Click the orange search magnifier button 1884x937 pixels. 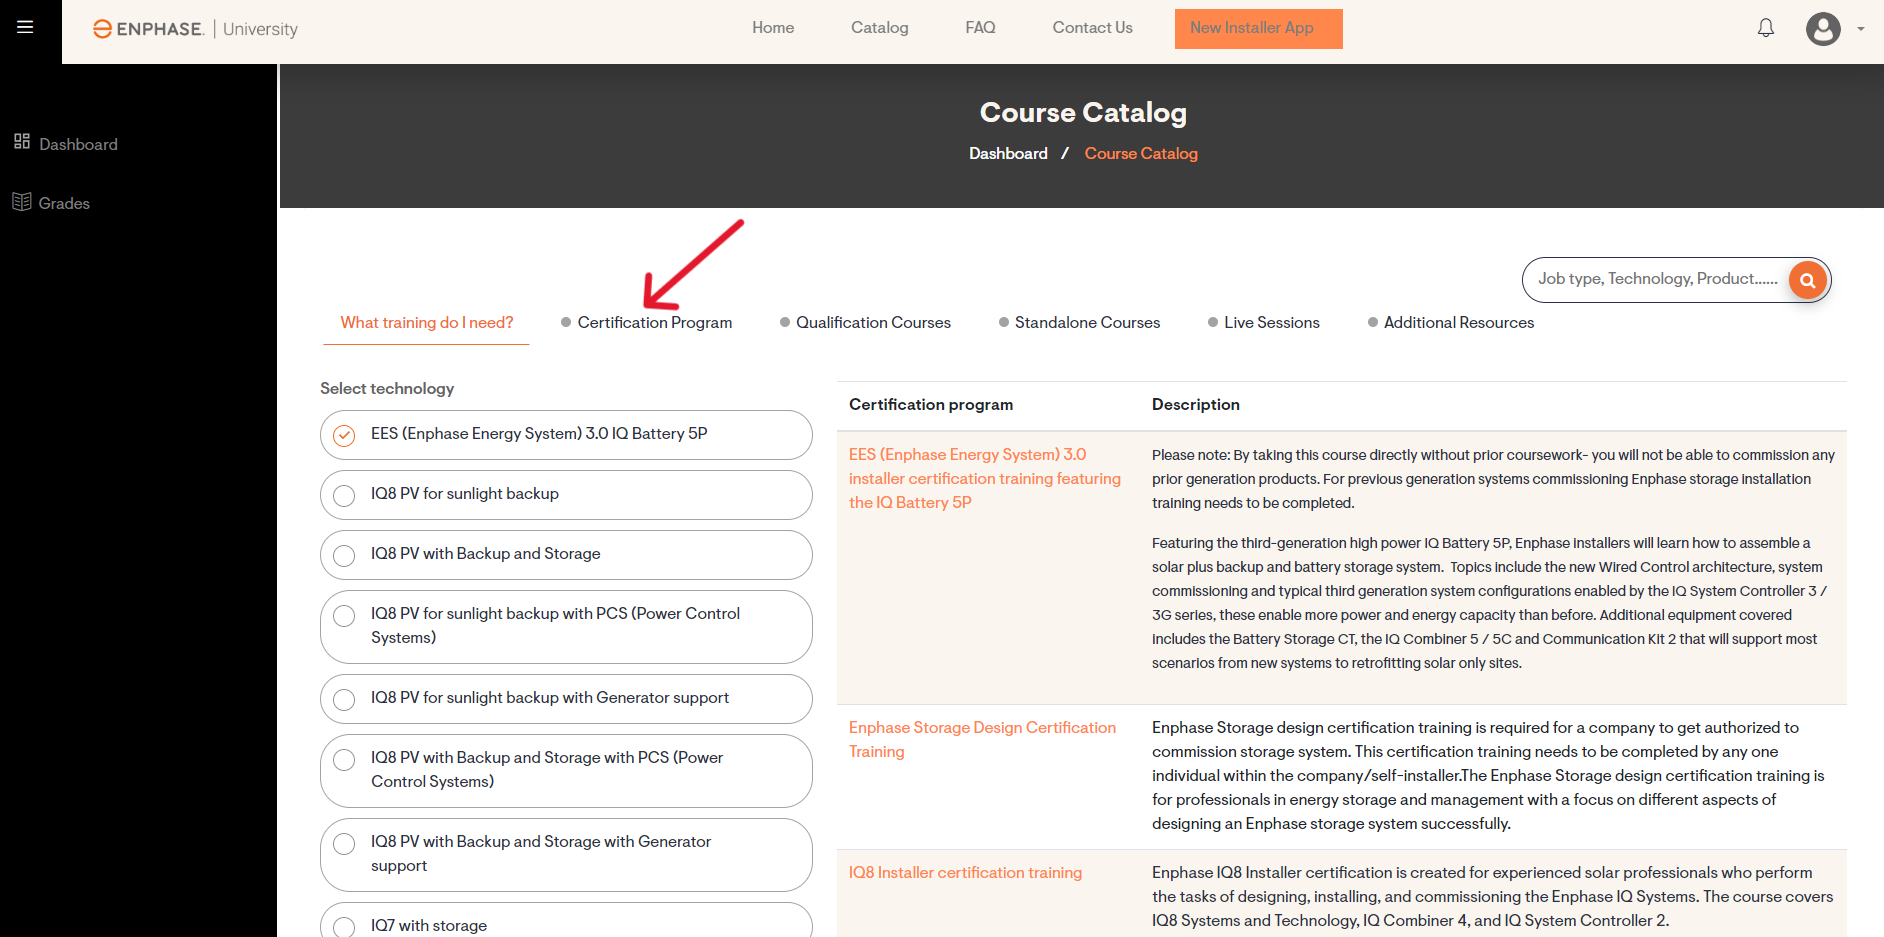click(1808, 281)
